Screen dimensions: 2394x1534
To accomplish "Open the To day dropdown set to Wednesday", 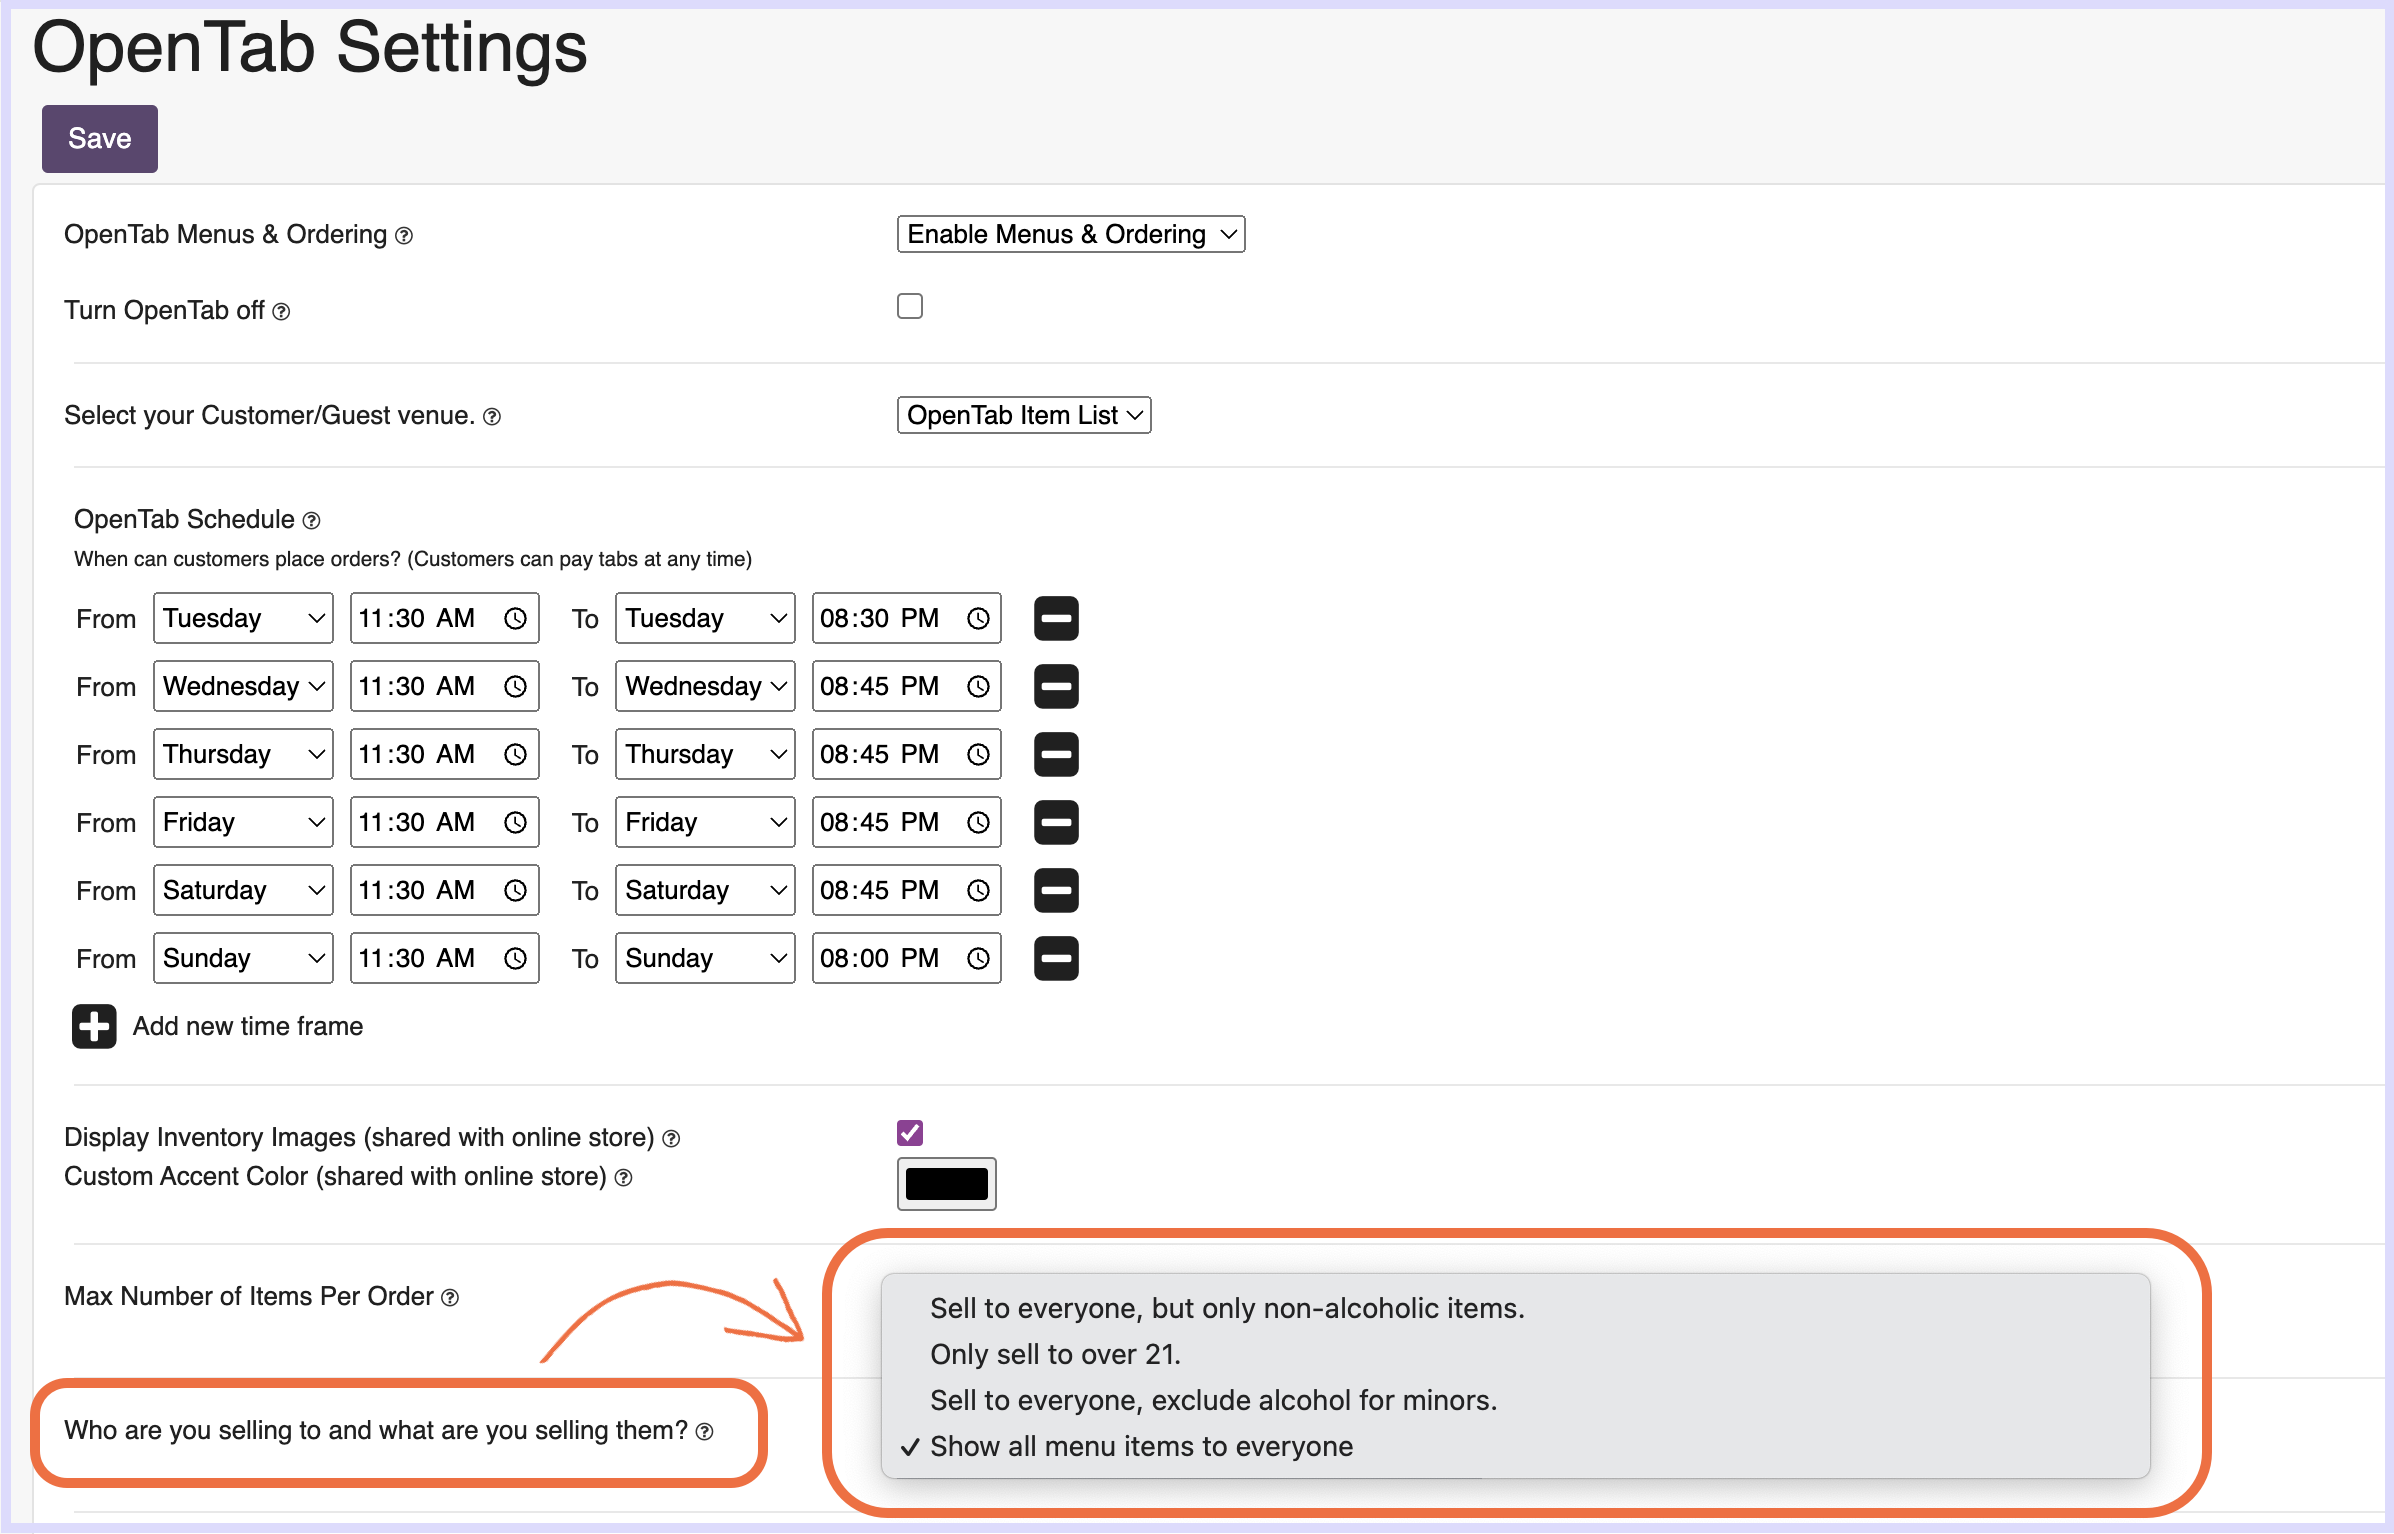I will [x=705, y=686].
